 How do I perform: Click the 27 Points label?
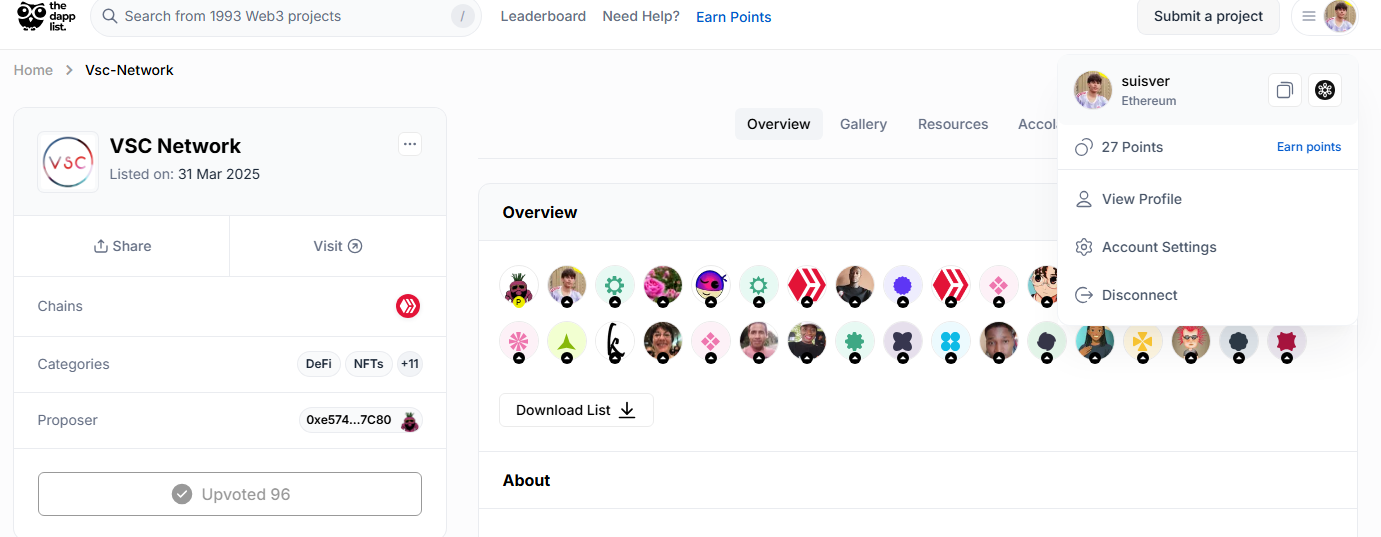pos(1132,147)
